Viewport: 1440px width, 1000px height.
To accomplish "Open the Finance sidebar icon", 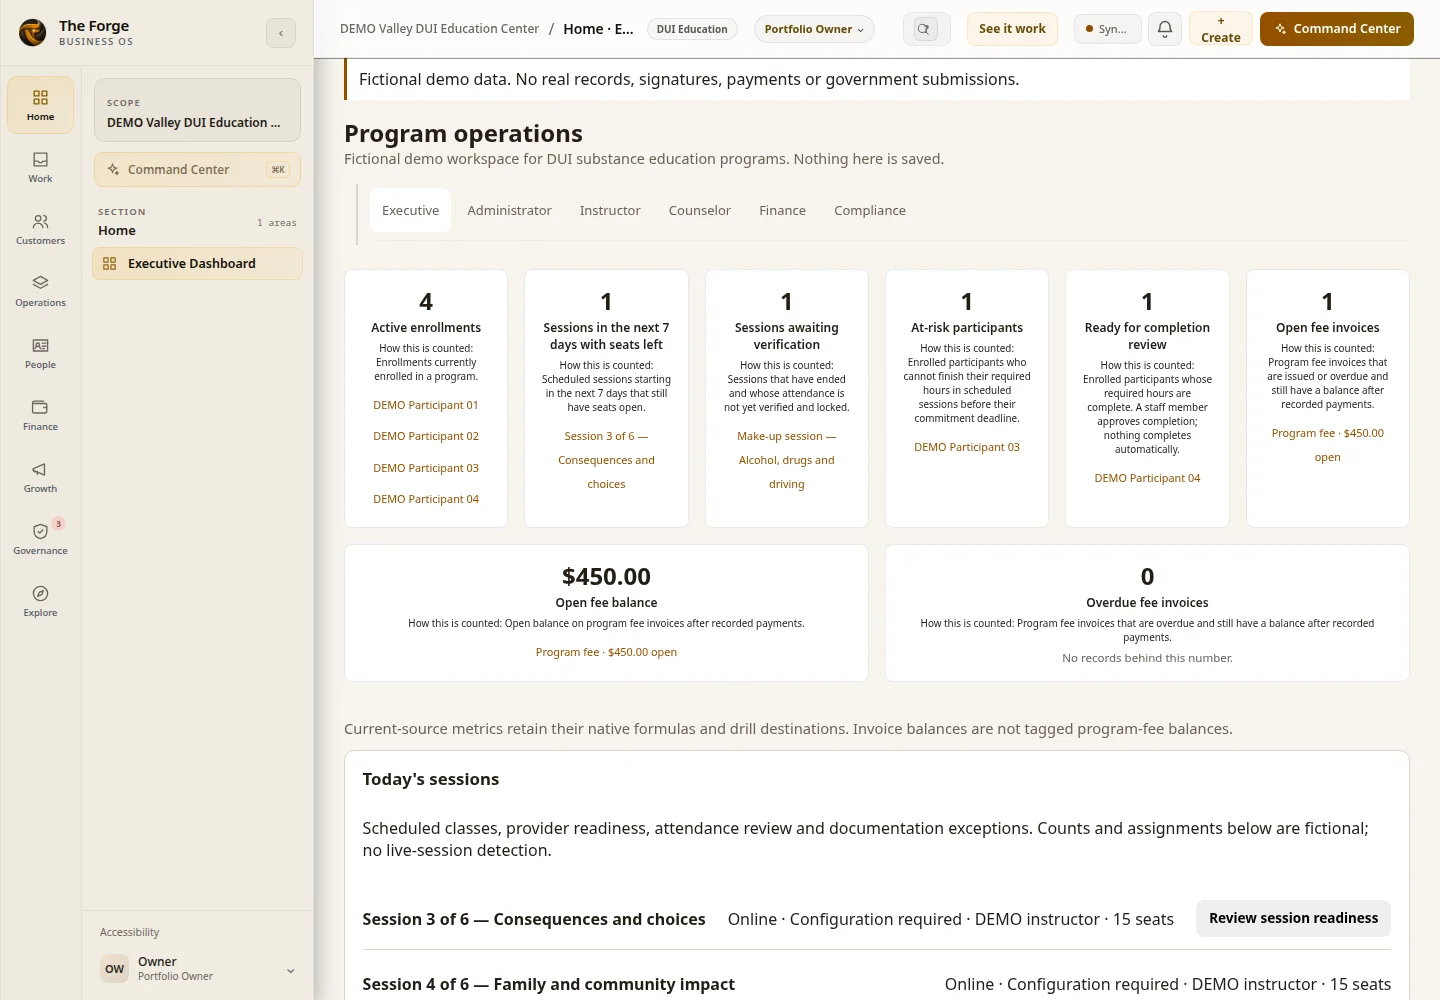I will (x=40, y=415).
